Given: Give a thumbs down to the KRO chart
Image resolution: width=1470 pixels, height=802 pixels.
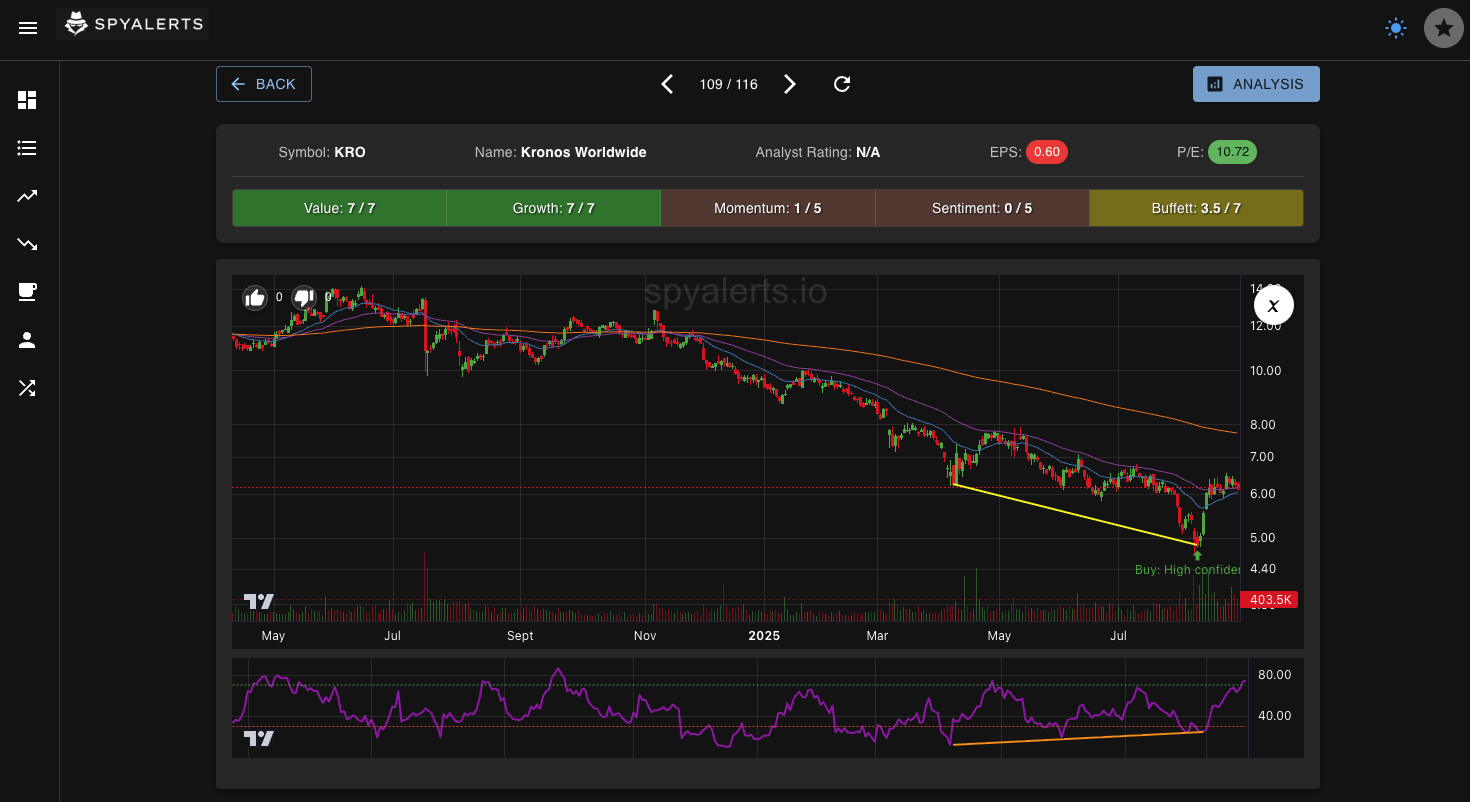Looking at the screenshot, I should pos(303,297).
